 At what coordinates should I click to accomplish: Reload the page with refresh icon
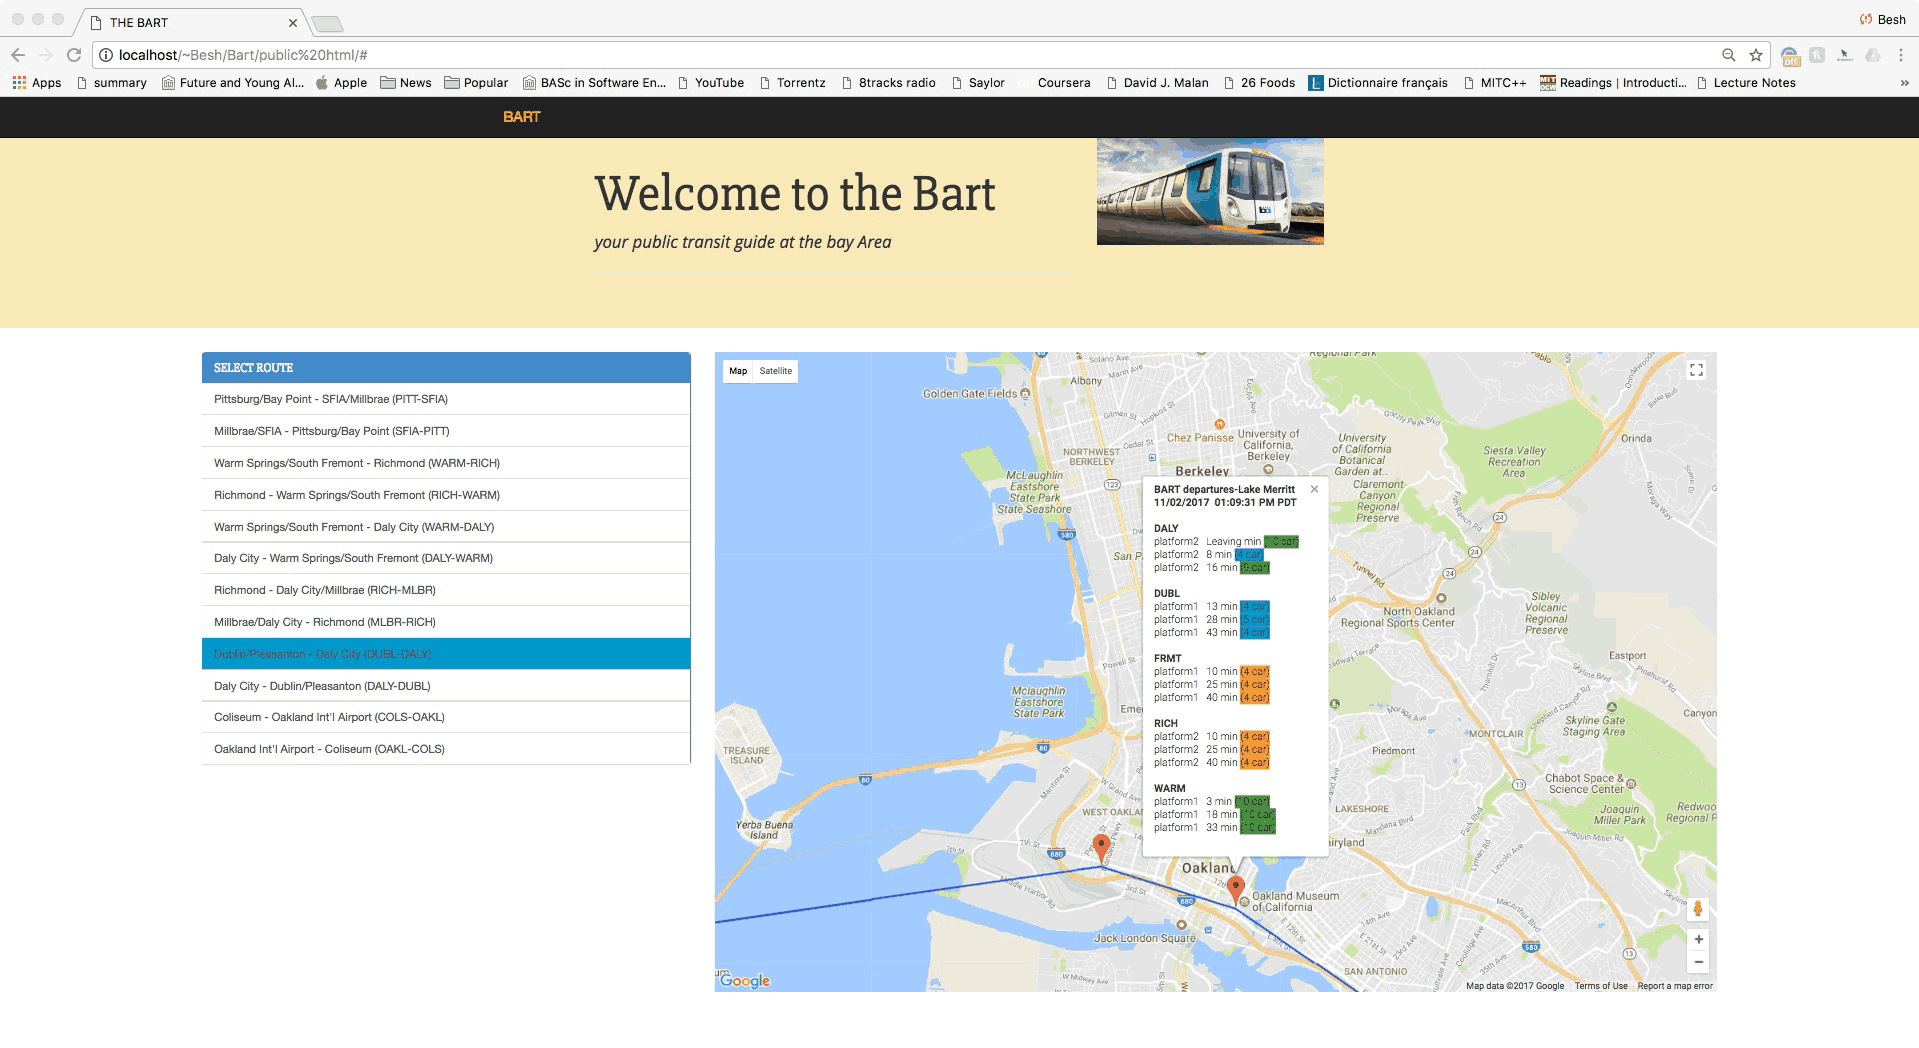coord(74,55)
